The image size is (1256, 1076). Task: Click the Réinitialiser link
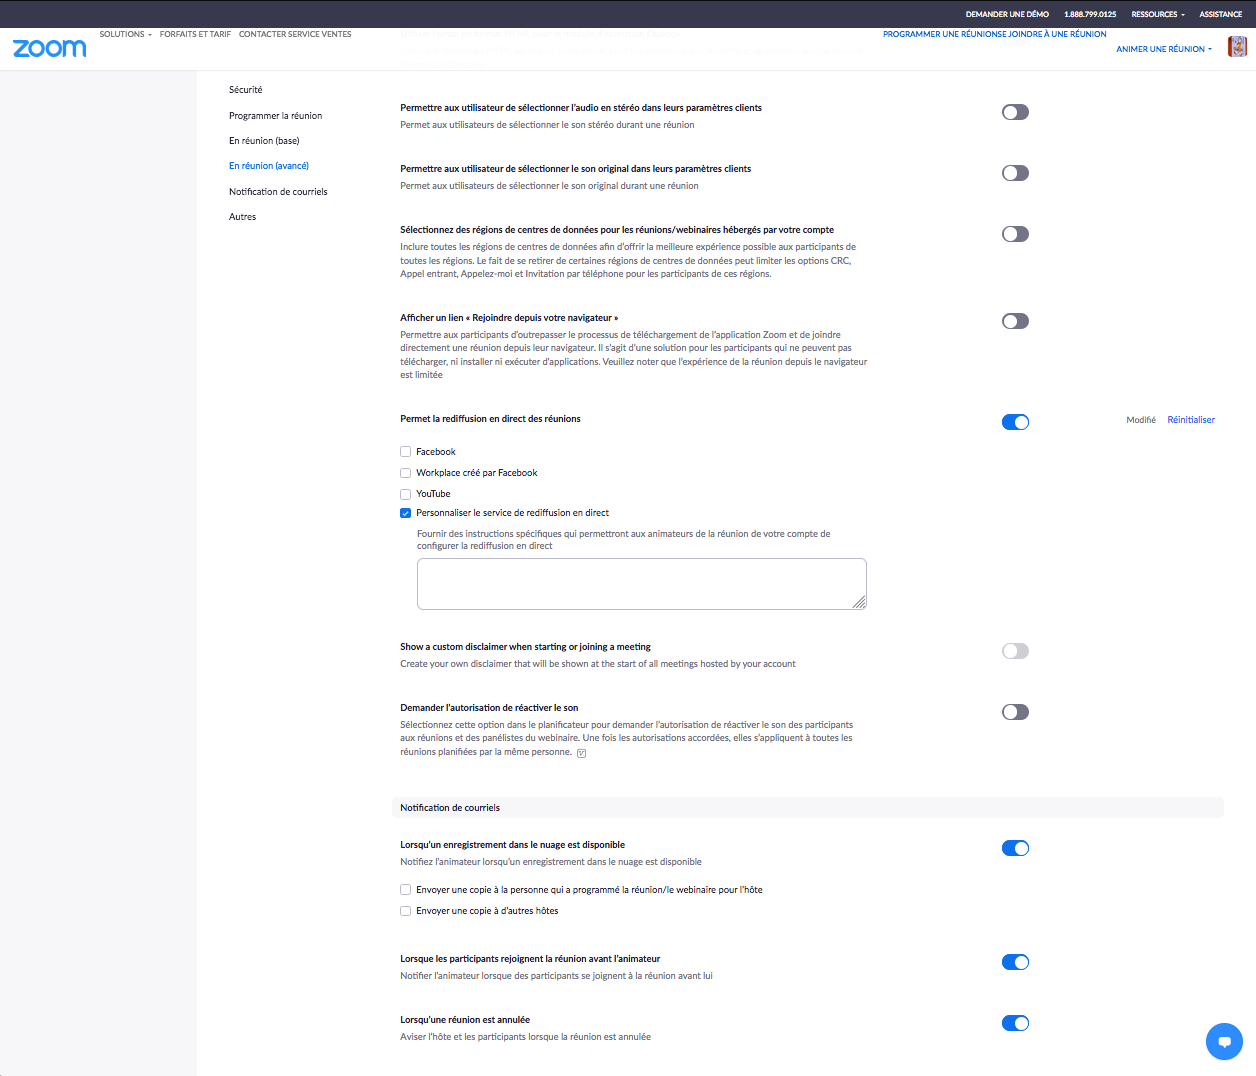click(x=1191, y=420)
